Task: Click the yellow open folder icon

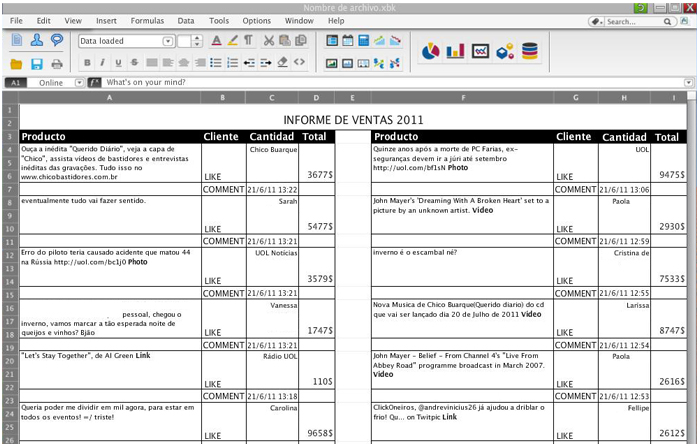Action: click(x=16, y=64)
